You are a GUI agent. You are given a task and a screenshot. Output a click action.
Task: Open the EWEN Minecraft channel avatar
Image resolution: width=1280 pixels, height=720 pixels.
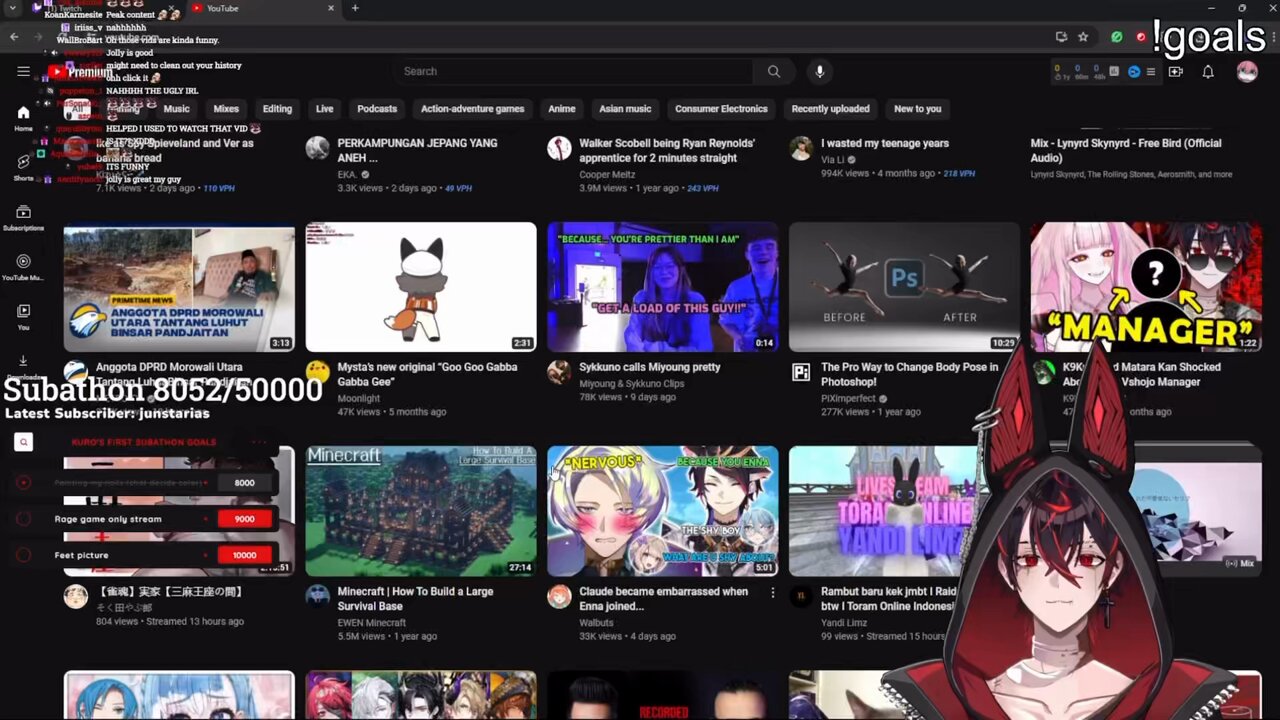click(317, 596)
